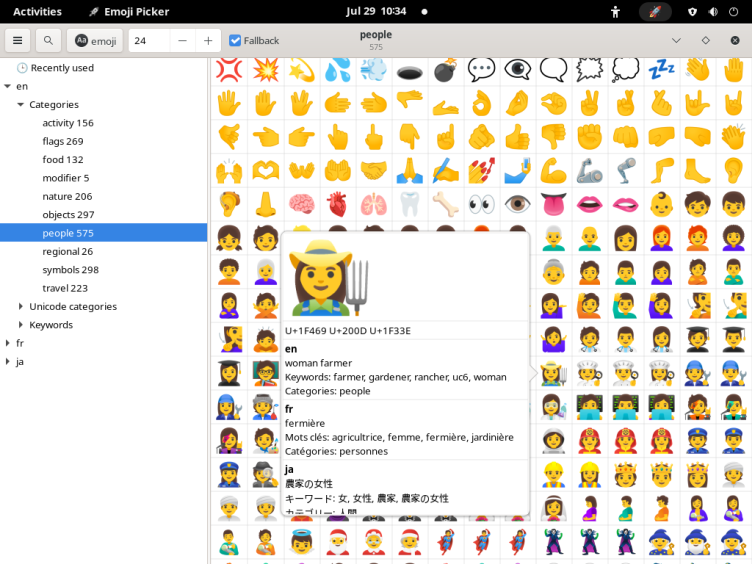752x564 pixels.
Task: Select the bomb emoji
Action: [445, 70]
